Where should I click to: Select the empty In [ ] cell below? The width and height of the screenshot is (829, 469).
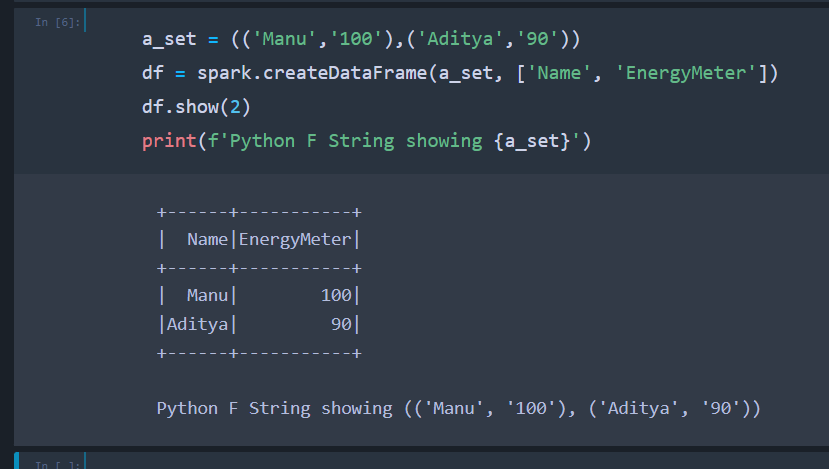400,462
